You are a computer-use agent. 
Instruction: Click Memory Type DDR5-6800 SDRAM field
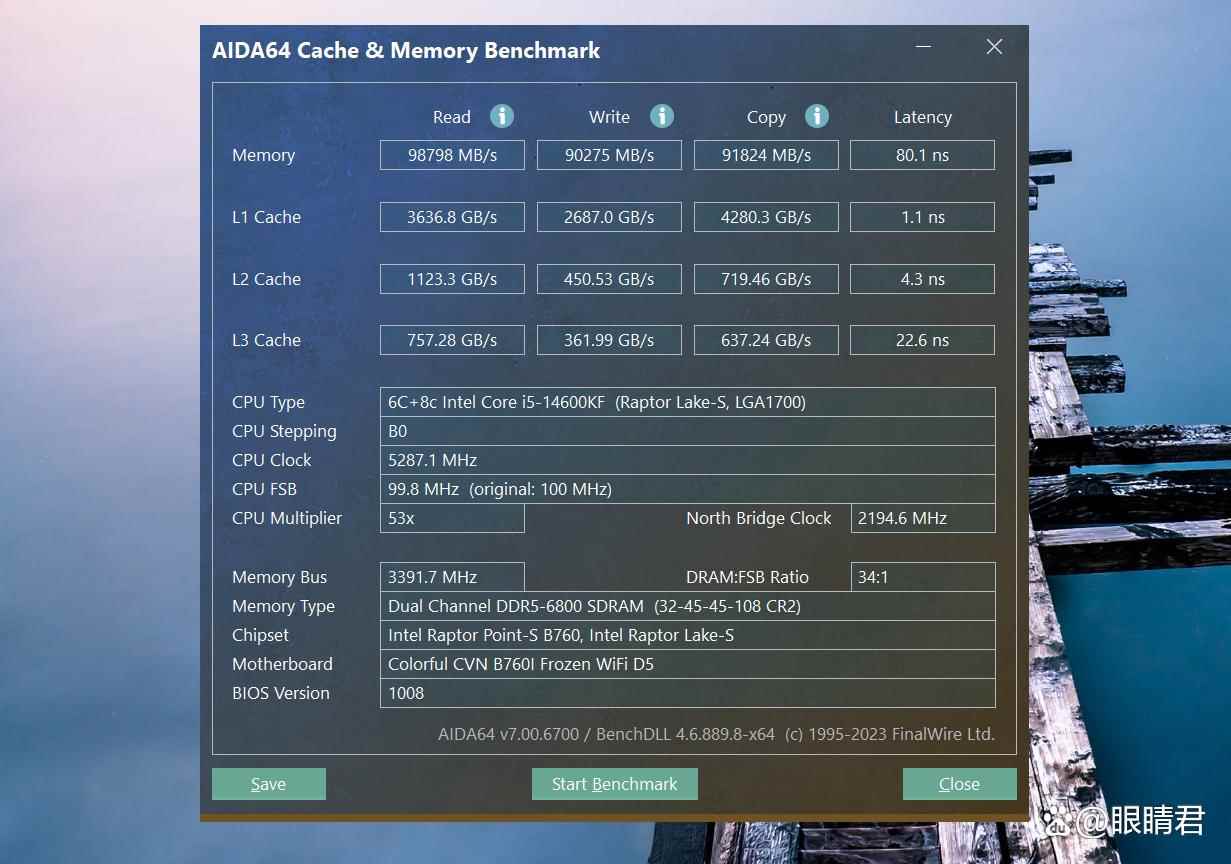(x=688, y=606)
